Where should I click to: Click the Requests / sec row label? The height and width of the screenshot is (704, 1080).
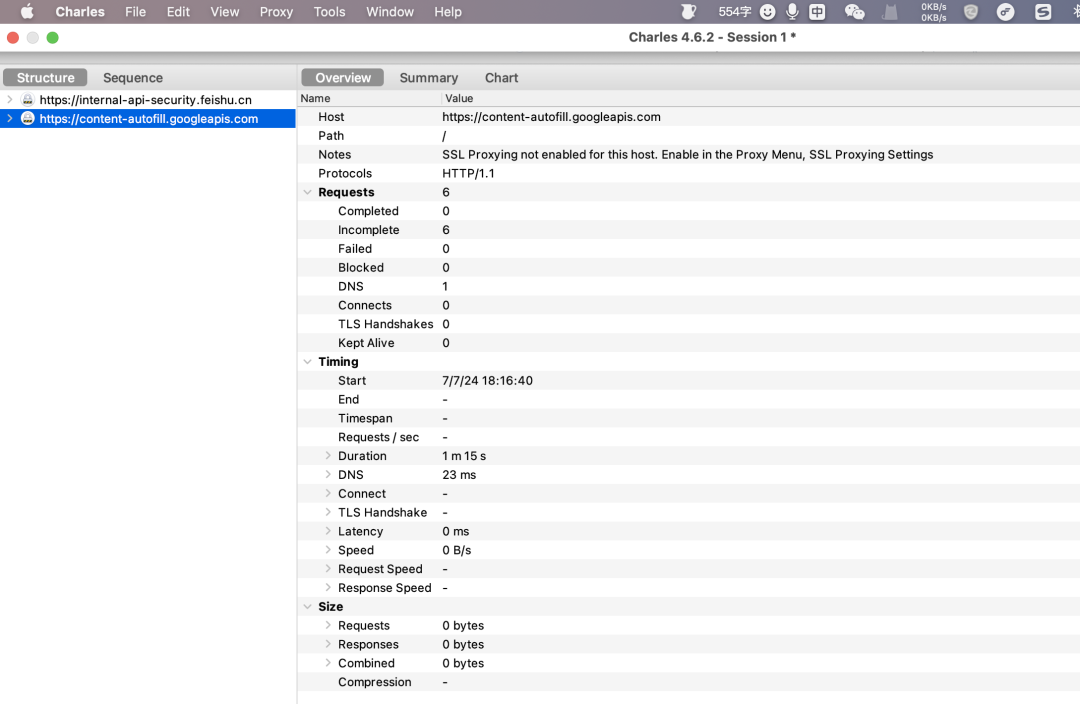click(378, 437)
